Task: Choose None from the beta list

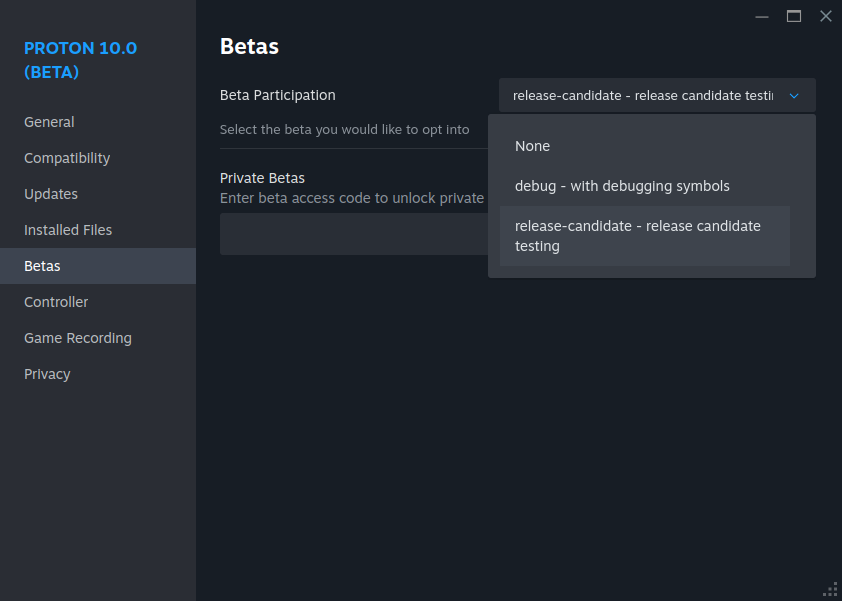Action: click(533, 146)
